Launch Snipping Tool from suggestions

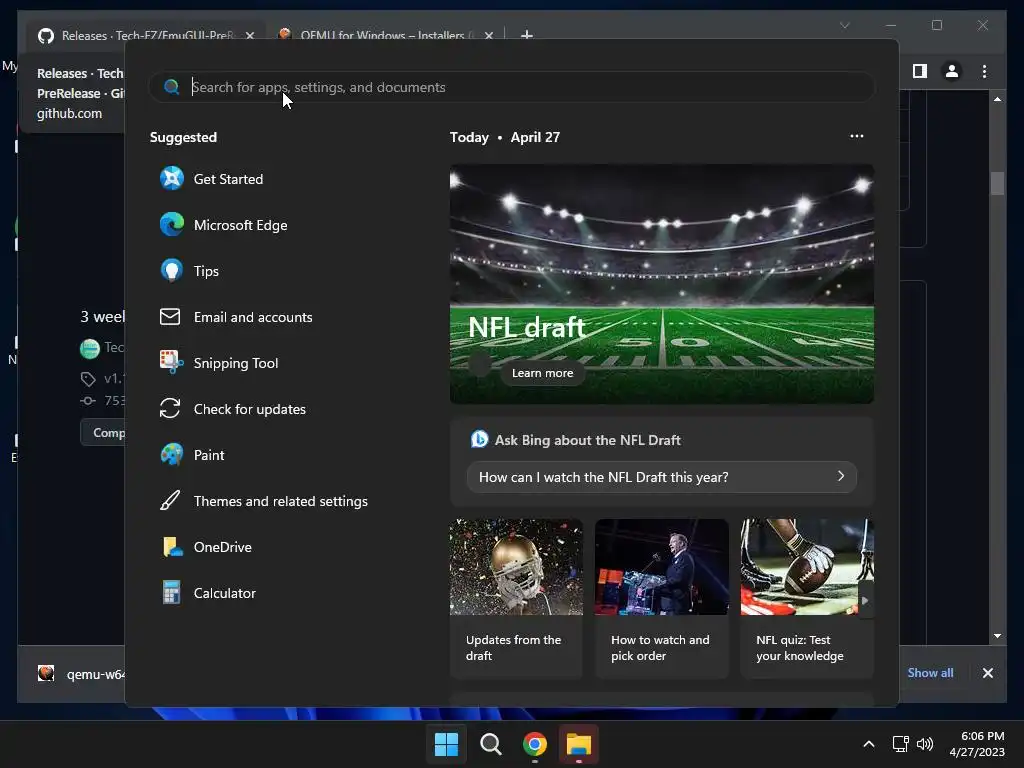tap(219, 363)
